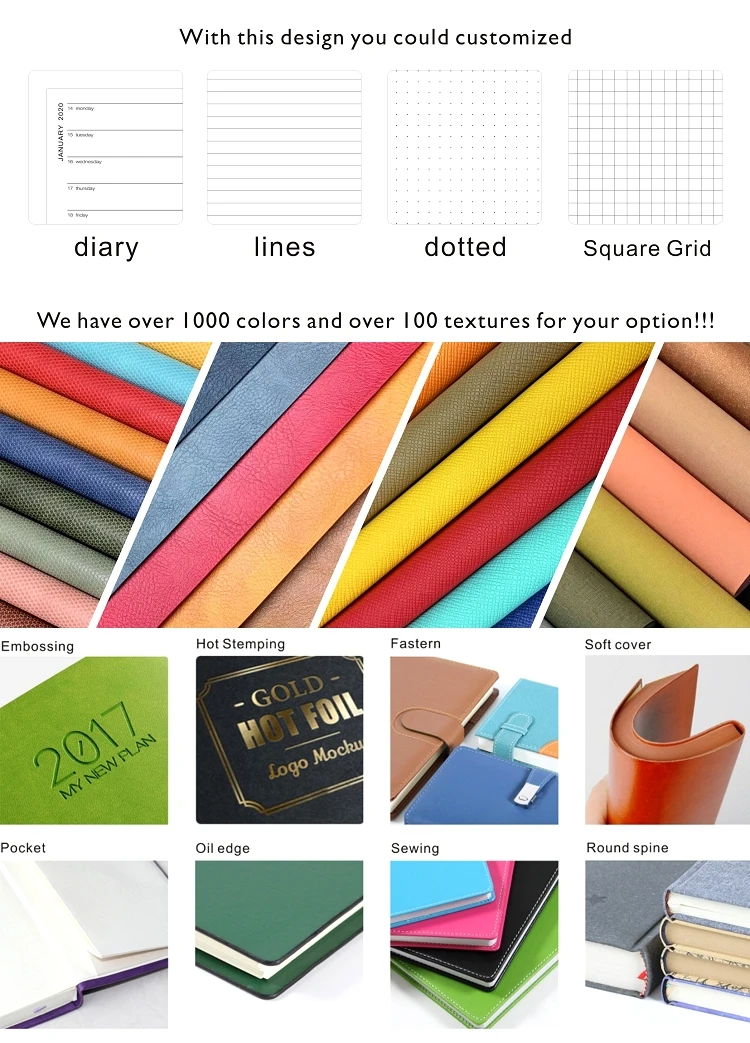
Task: Click the 'Square Grid' label text
Action: [x=647, y=248]
